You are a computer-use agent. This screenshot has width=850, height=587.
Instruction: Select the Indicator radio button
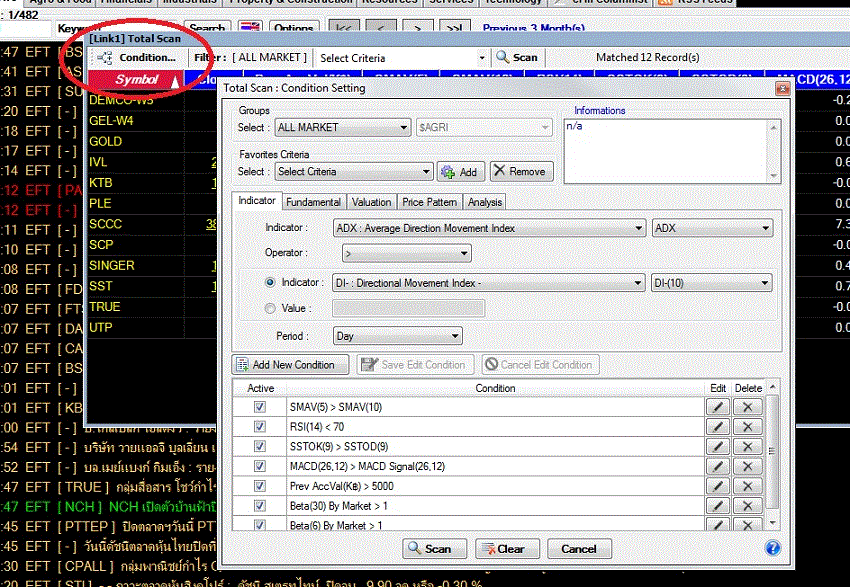[270, 282]
